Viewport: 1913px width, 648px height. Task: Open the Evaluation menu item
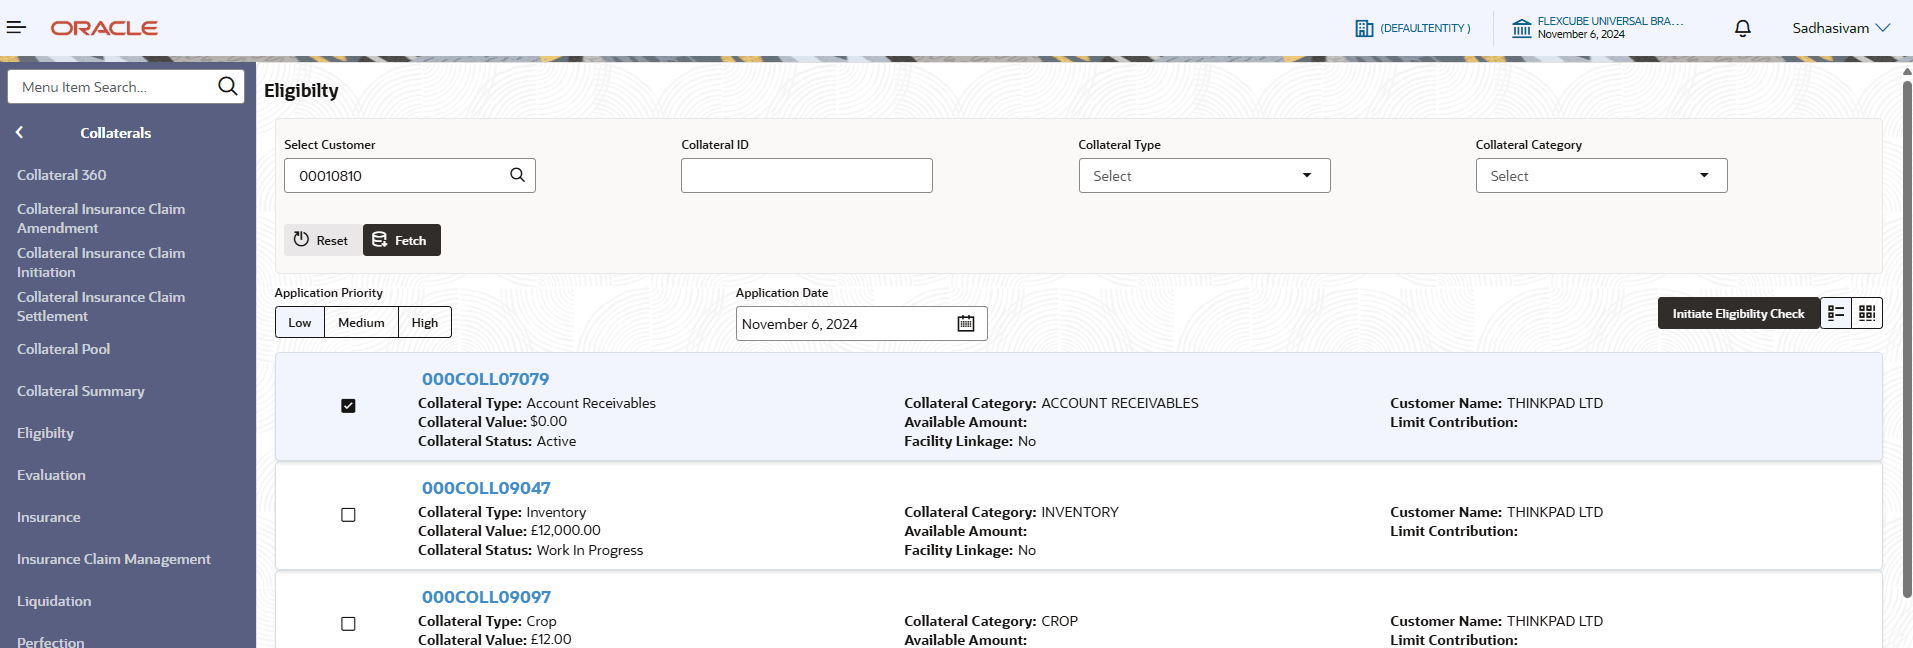pyautogui.click(x=51, y=475)
